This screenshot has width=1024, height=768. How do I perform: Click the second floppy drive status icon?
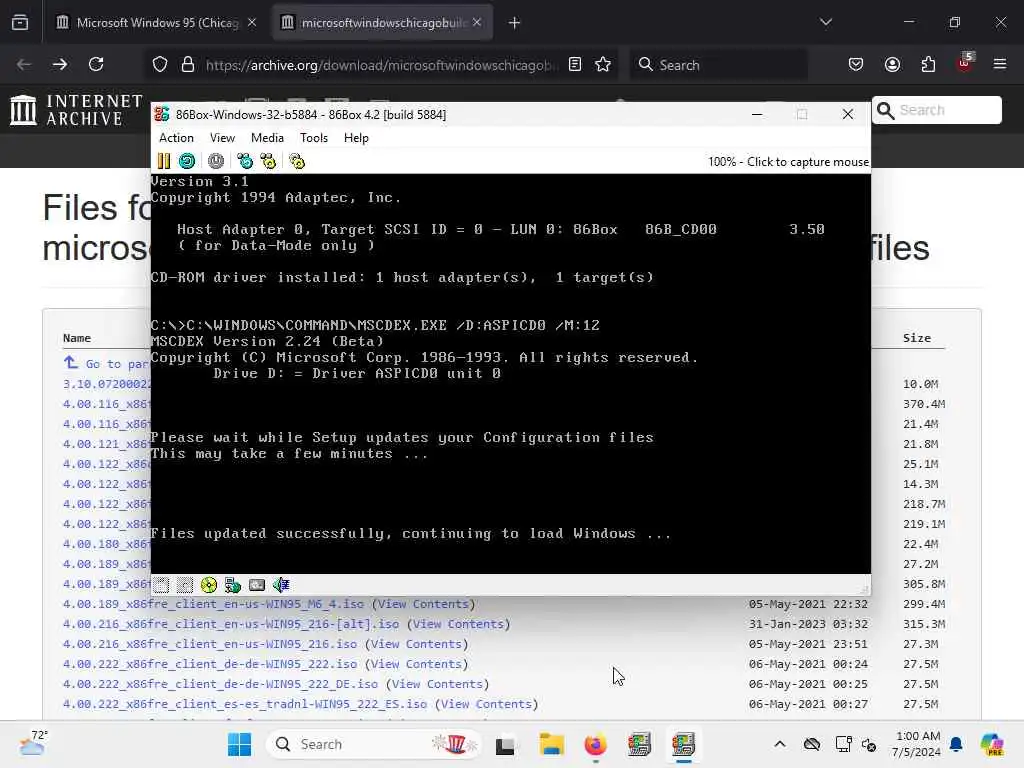185,585
